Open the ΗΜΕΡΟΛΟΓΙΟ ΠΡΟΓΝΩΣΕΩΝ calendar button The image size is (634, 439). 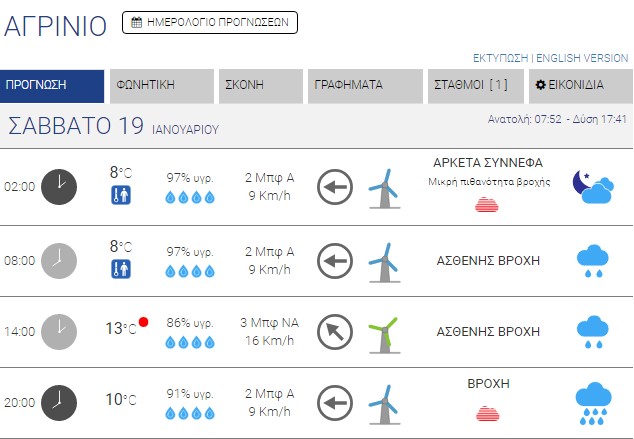coord(210,21)
